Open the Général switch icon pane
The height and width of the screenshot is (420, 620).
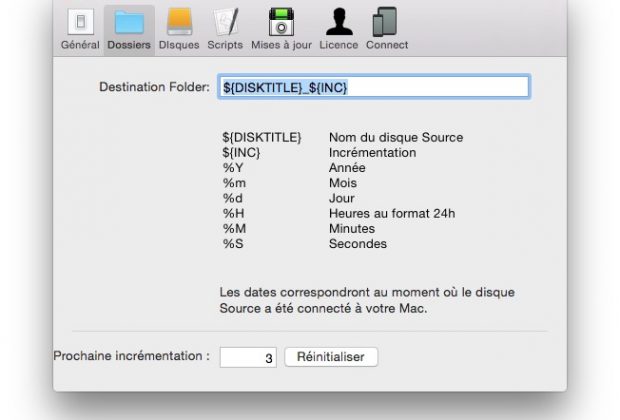(80, 22)
